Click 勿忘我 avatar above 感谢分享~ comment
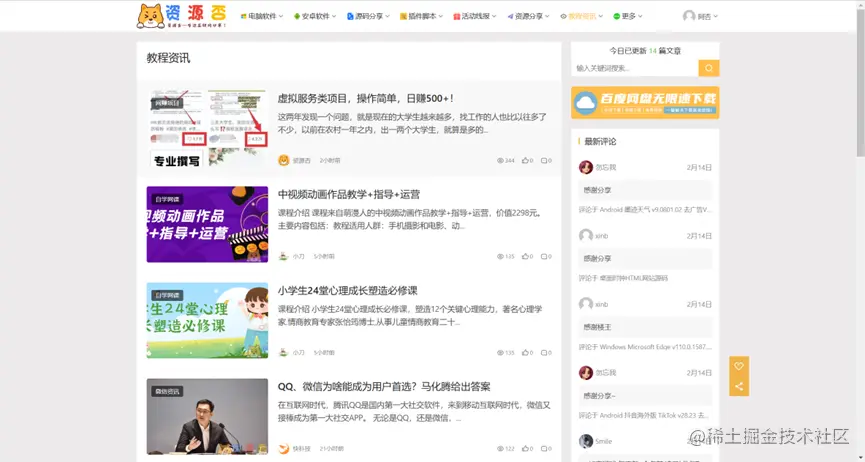The height and width of the screenshot is (462, 865). pyautogui.click(x=585, y=373)
